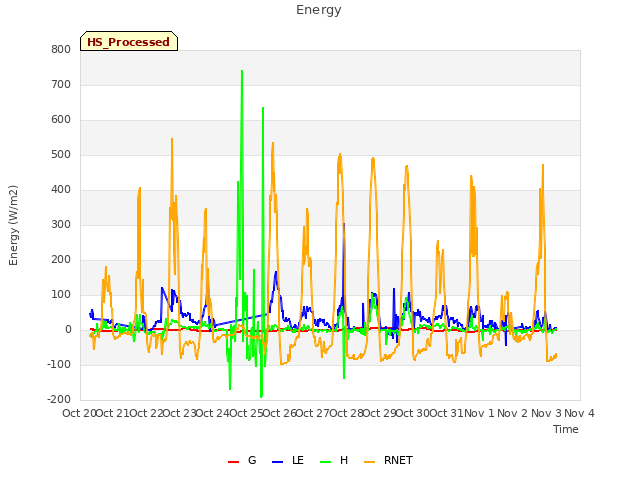This screenshot has height=480, width=640.
Task: Click the 500 y-axis tick label
Action: coord(61,154)
